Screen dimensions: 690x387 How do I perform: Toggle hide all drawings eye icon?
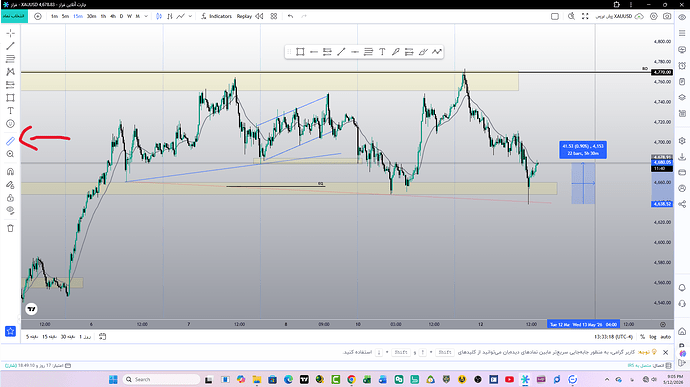(x=11, y=210)
